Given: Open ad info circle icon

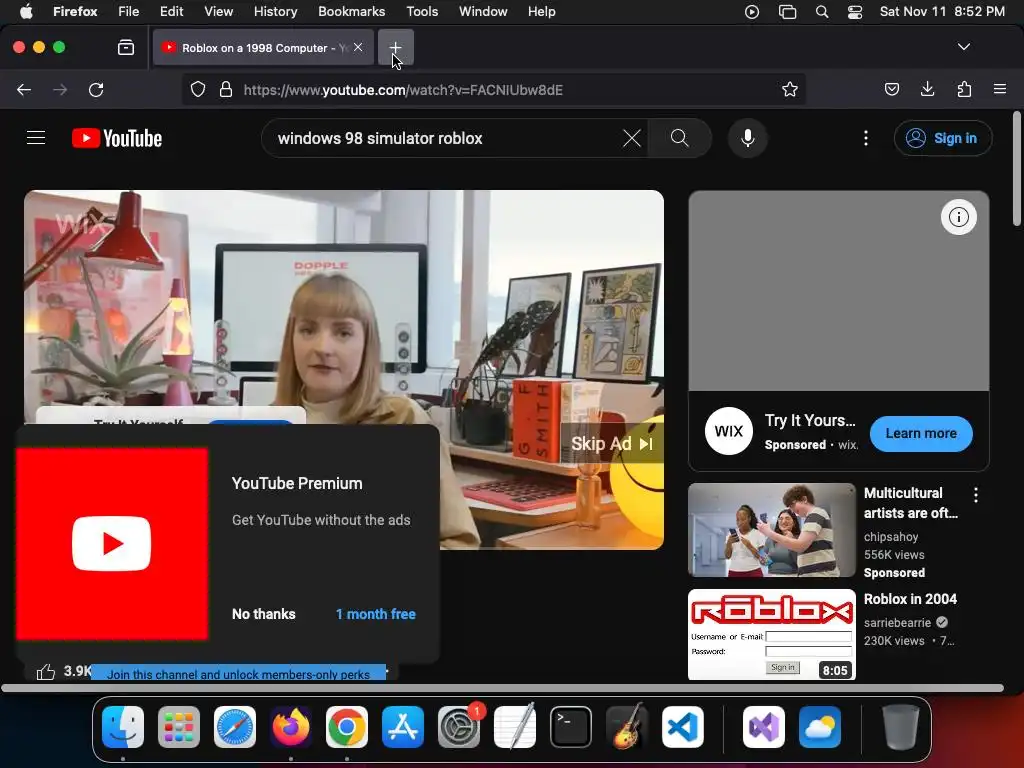Looking at the screenshot, I should coord(959,217).
